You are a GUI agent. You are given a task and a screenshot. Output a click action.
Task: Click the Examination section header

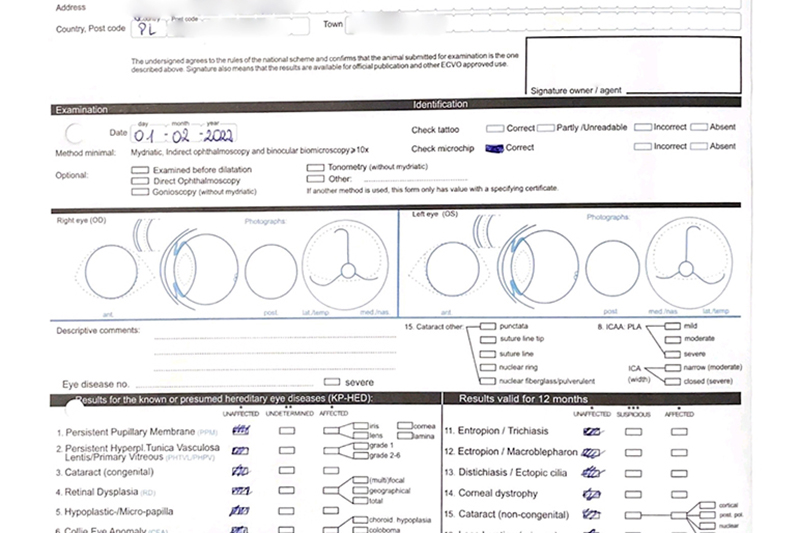(x=82, y=110)
